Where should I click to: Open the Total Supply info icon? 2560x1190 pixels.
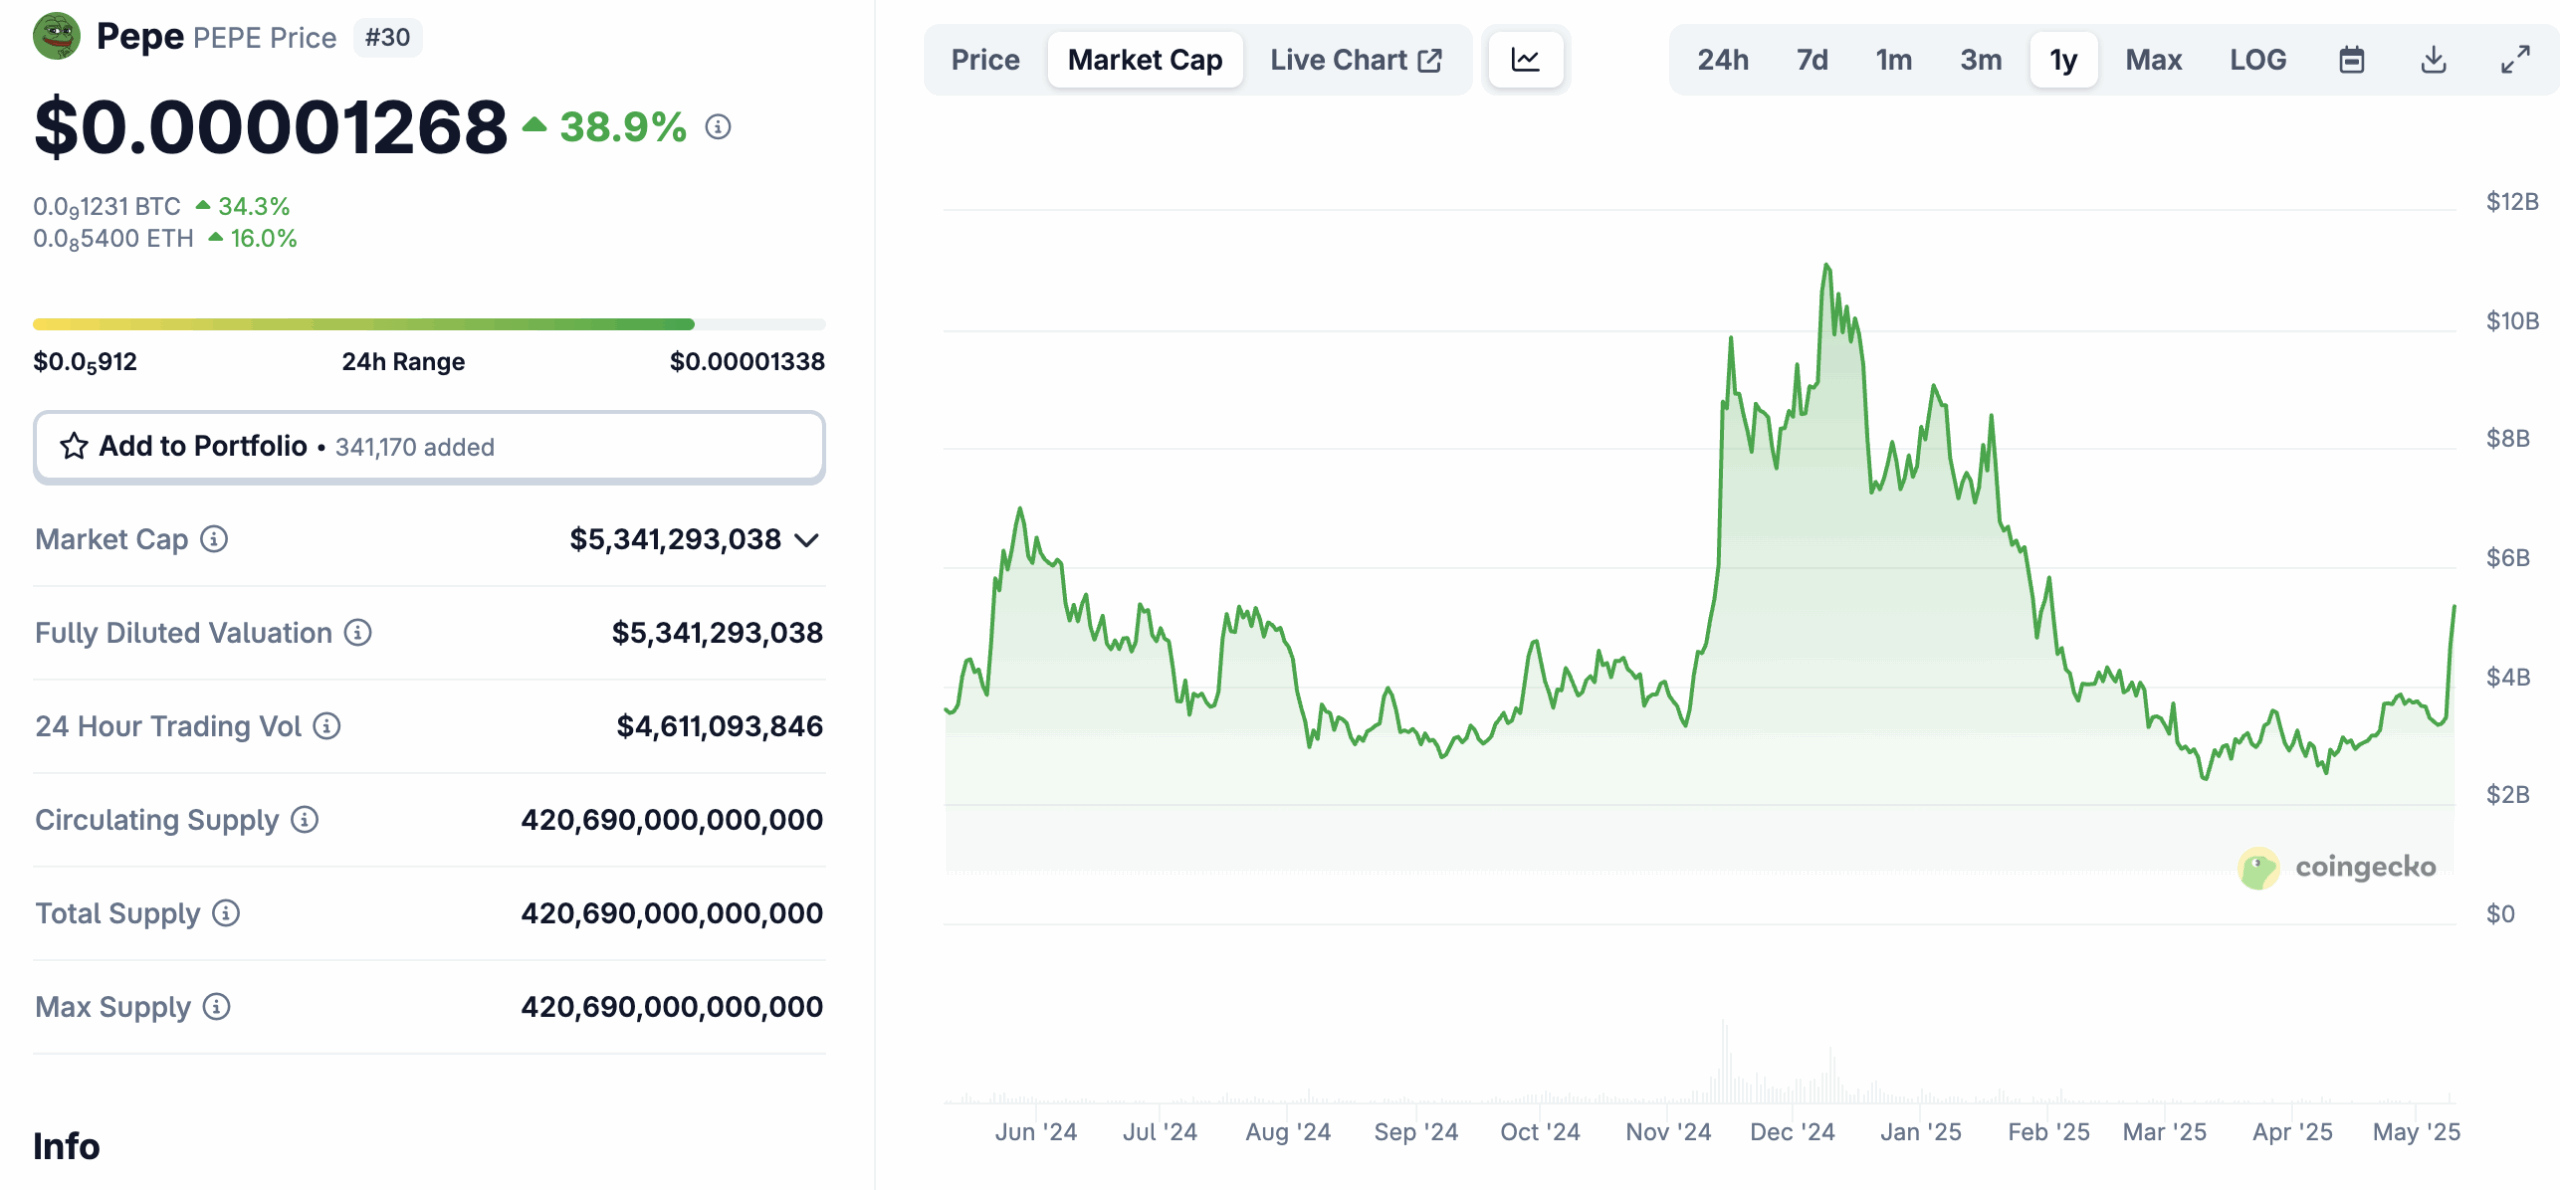[x=226, y=913]
